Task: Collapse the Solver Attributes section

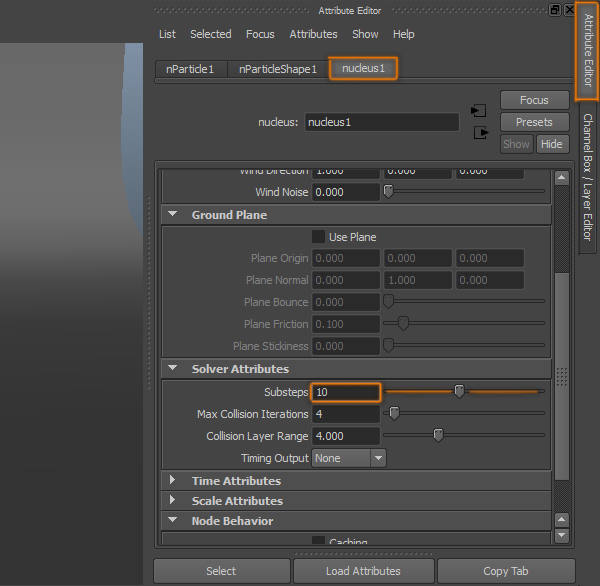Action: click(173, 369)
